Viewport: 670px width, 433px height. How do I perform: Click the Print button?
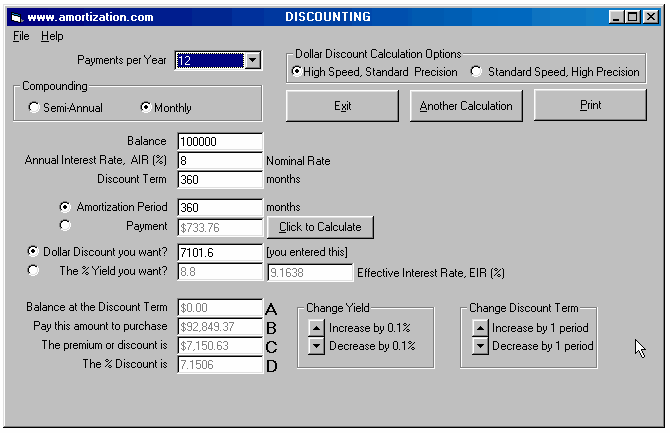590,106
